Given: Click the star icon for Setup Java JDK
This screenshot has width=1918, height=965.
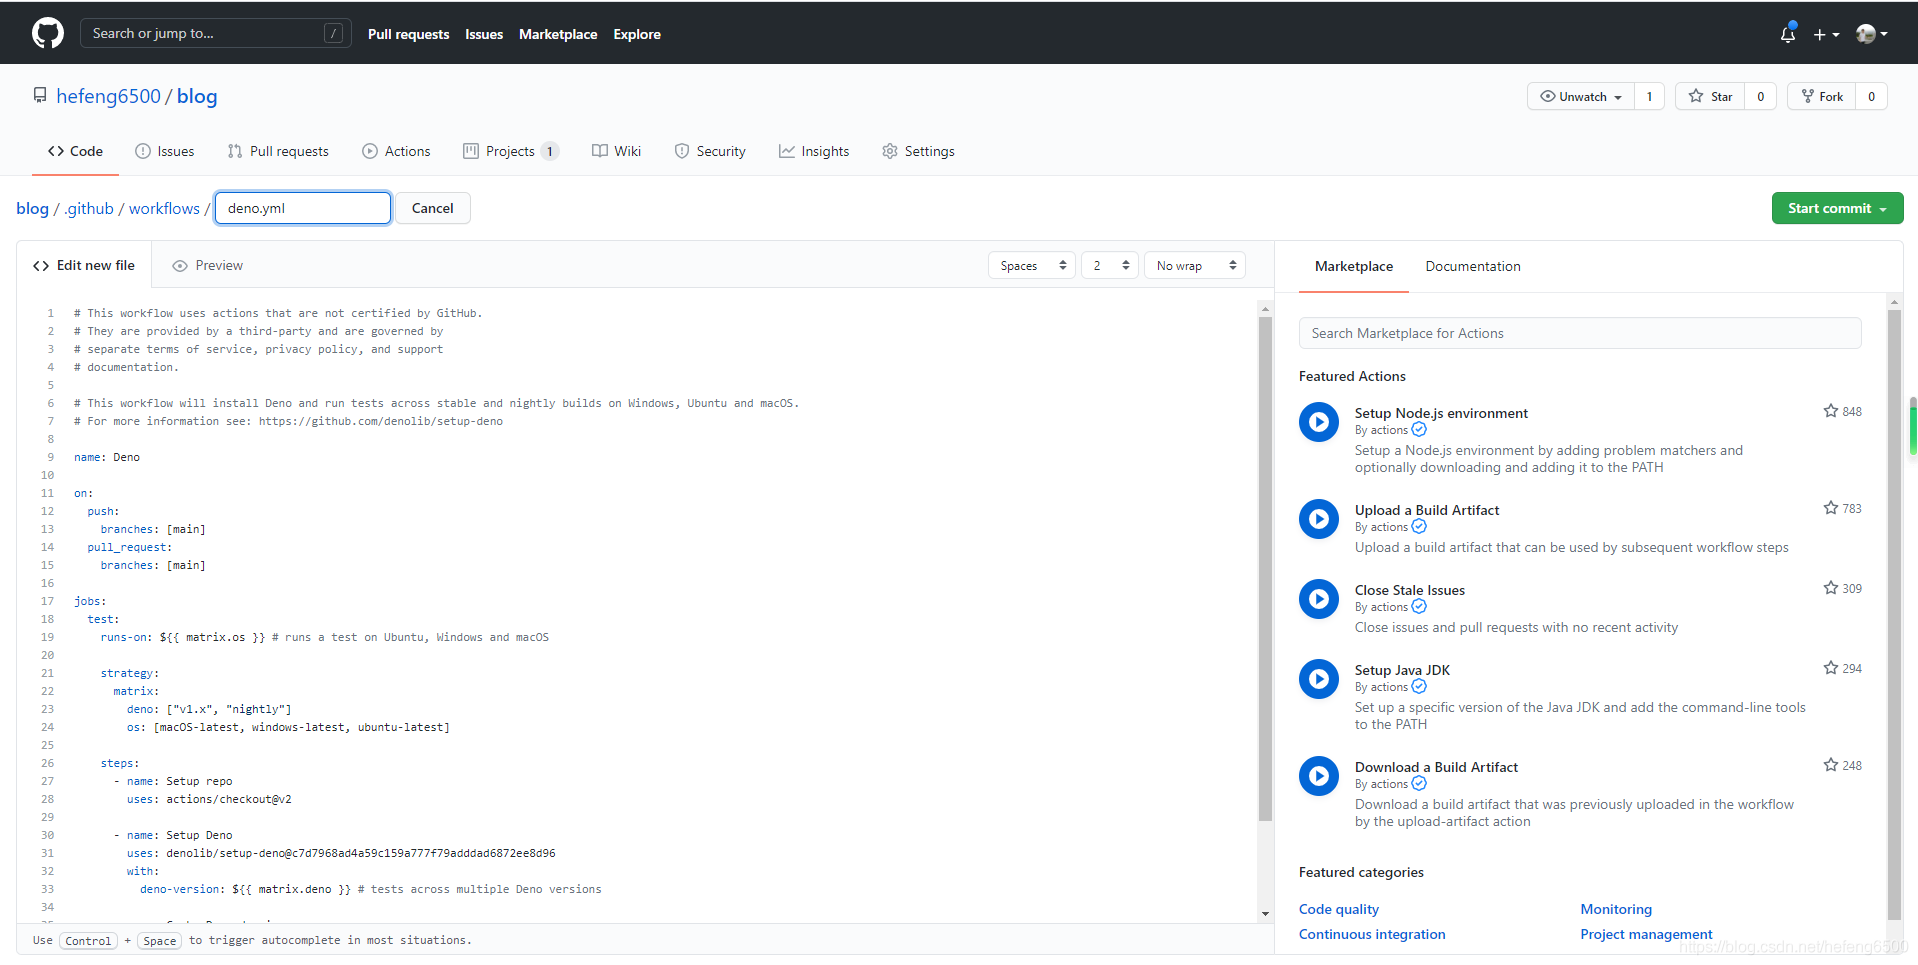Looking at the screenshot, I should [x=1831, y=668].
